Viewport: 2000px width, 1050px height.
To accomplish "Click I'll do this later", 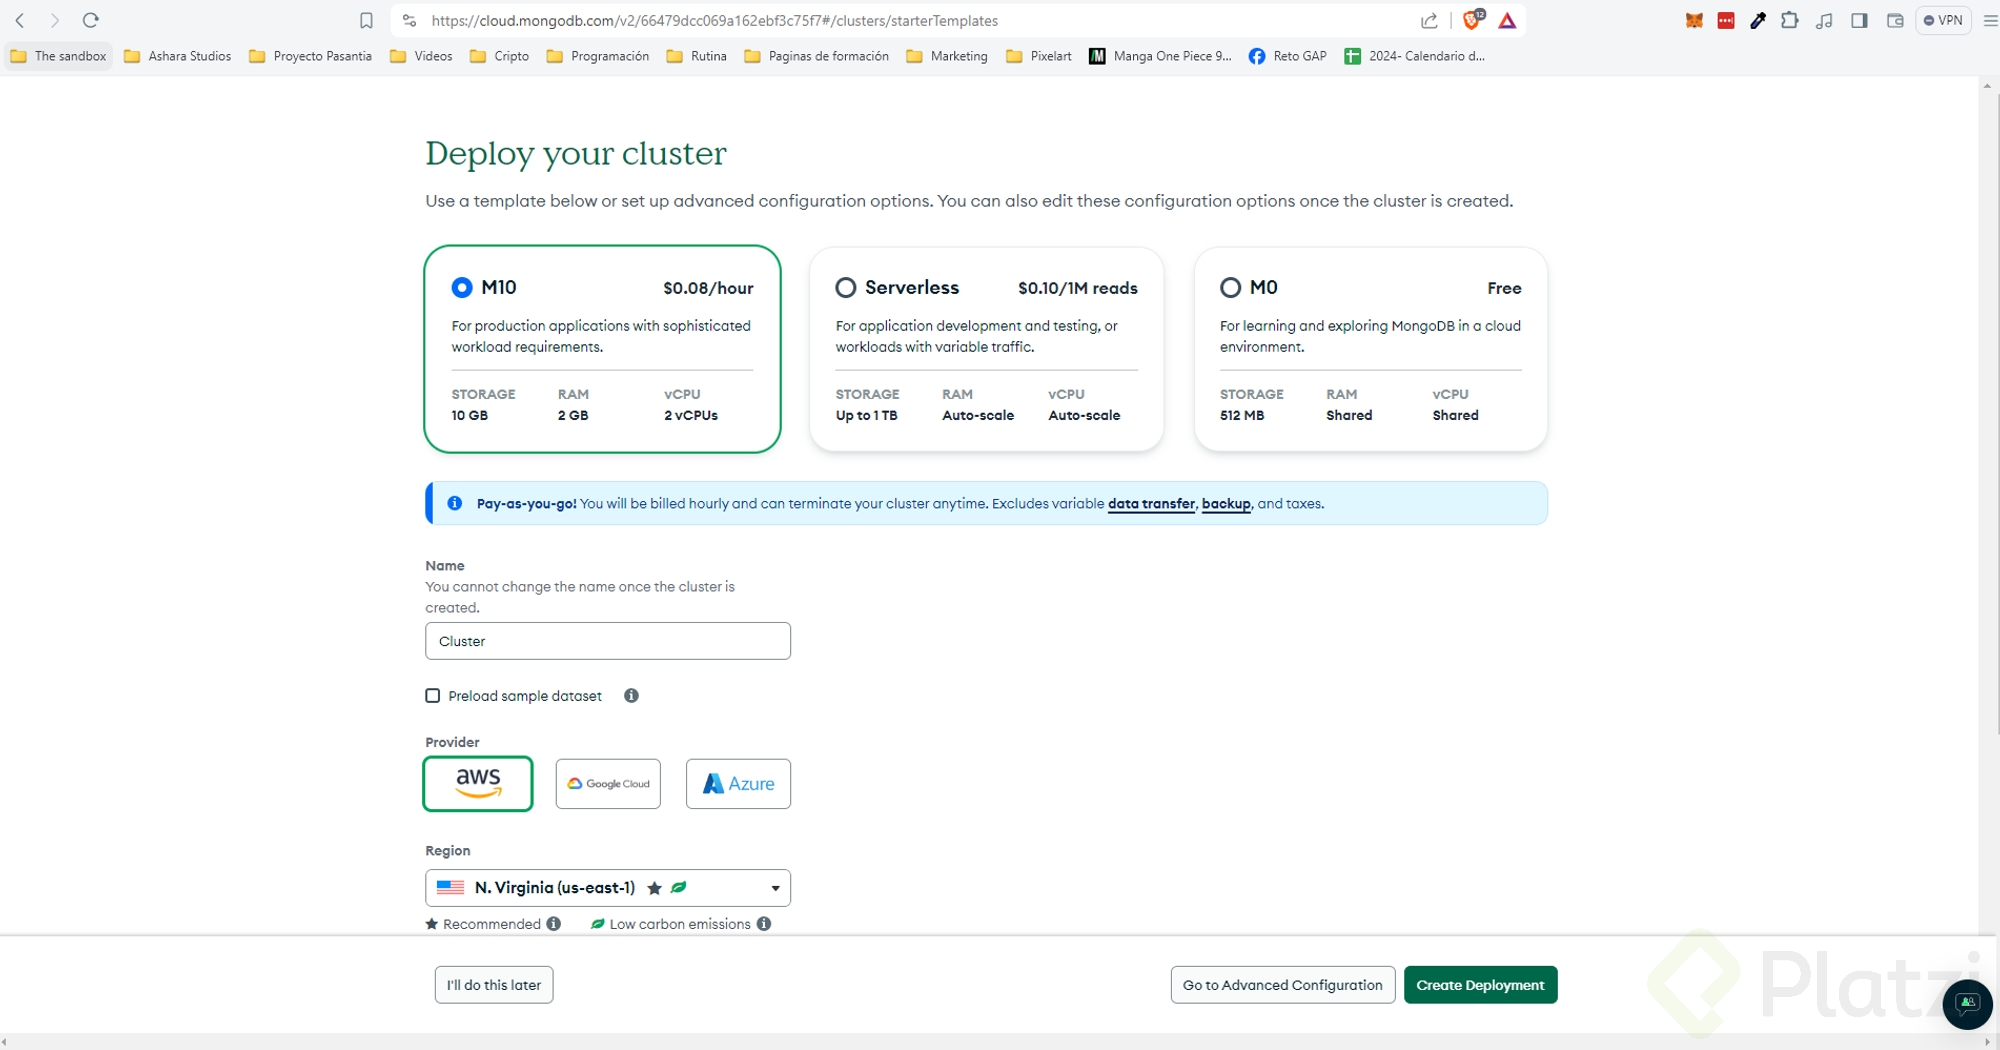I will (x=494, y=985).
